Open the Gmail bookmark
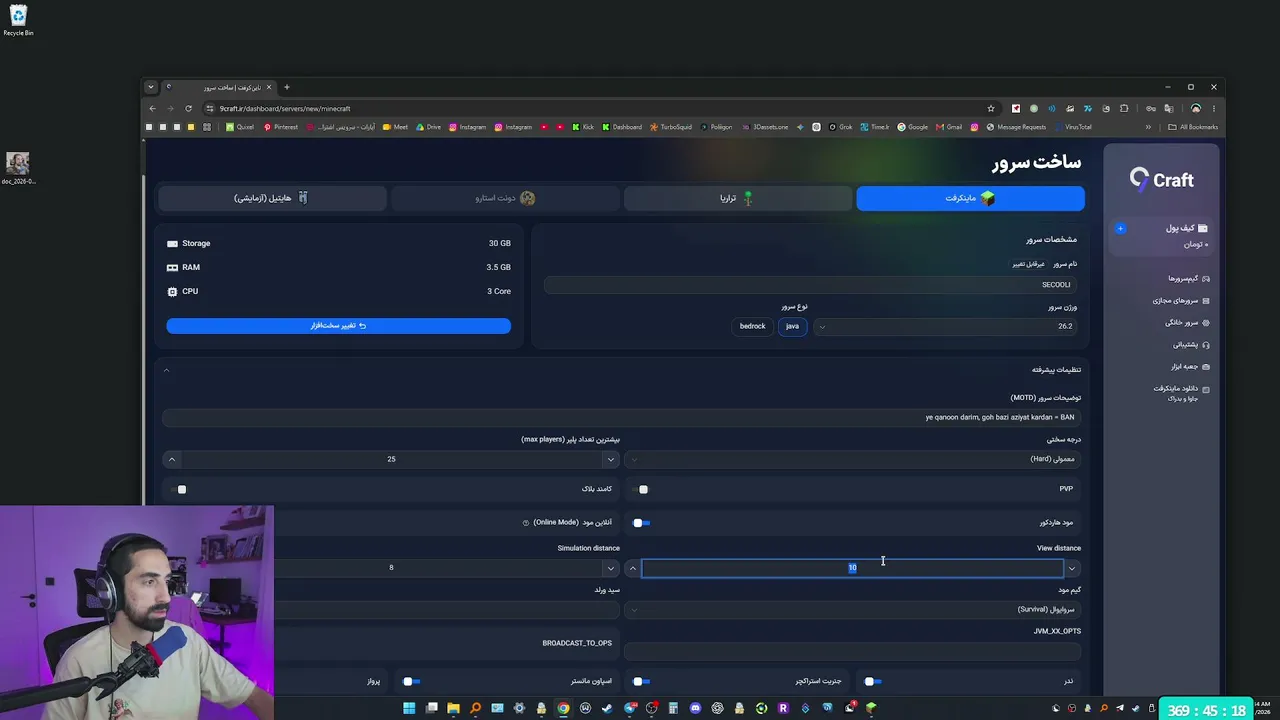The height and width of the screenshot is (720, 1280). point(949,127)
